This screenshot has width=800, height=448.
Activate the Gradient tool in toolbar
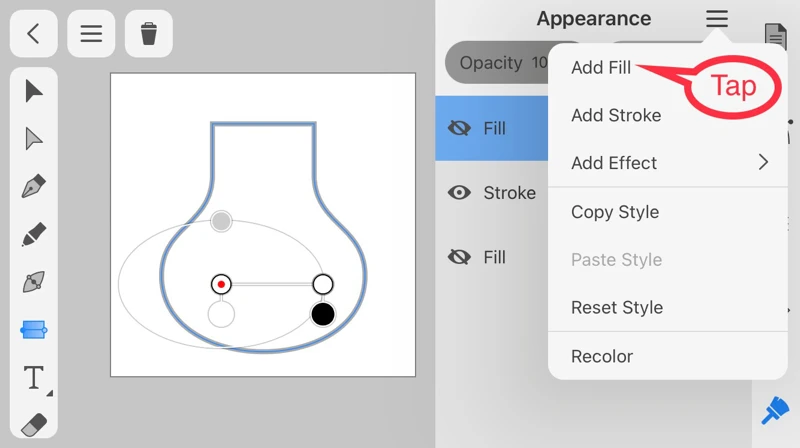(x=34, y=330)
